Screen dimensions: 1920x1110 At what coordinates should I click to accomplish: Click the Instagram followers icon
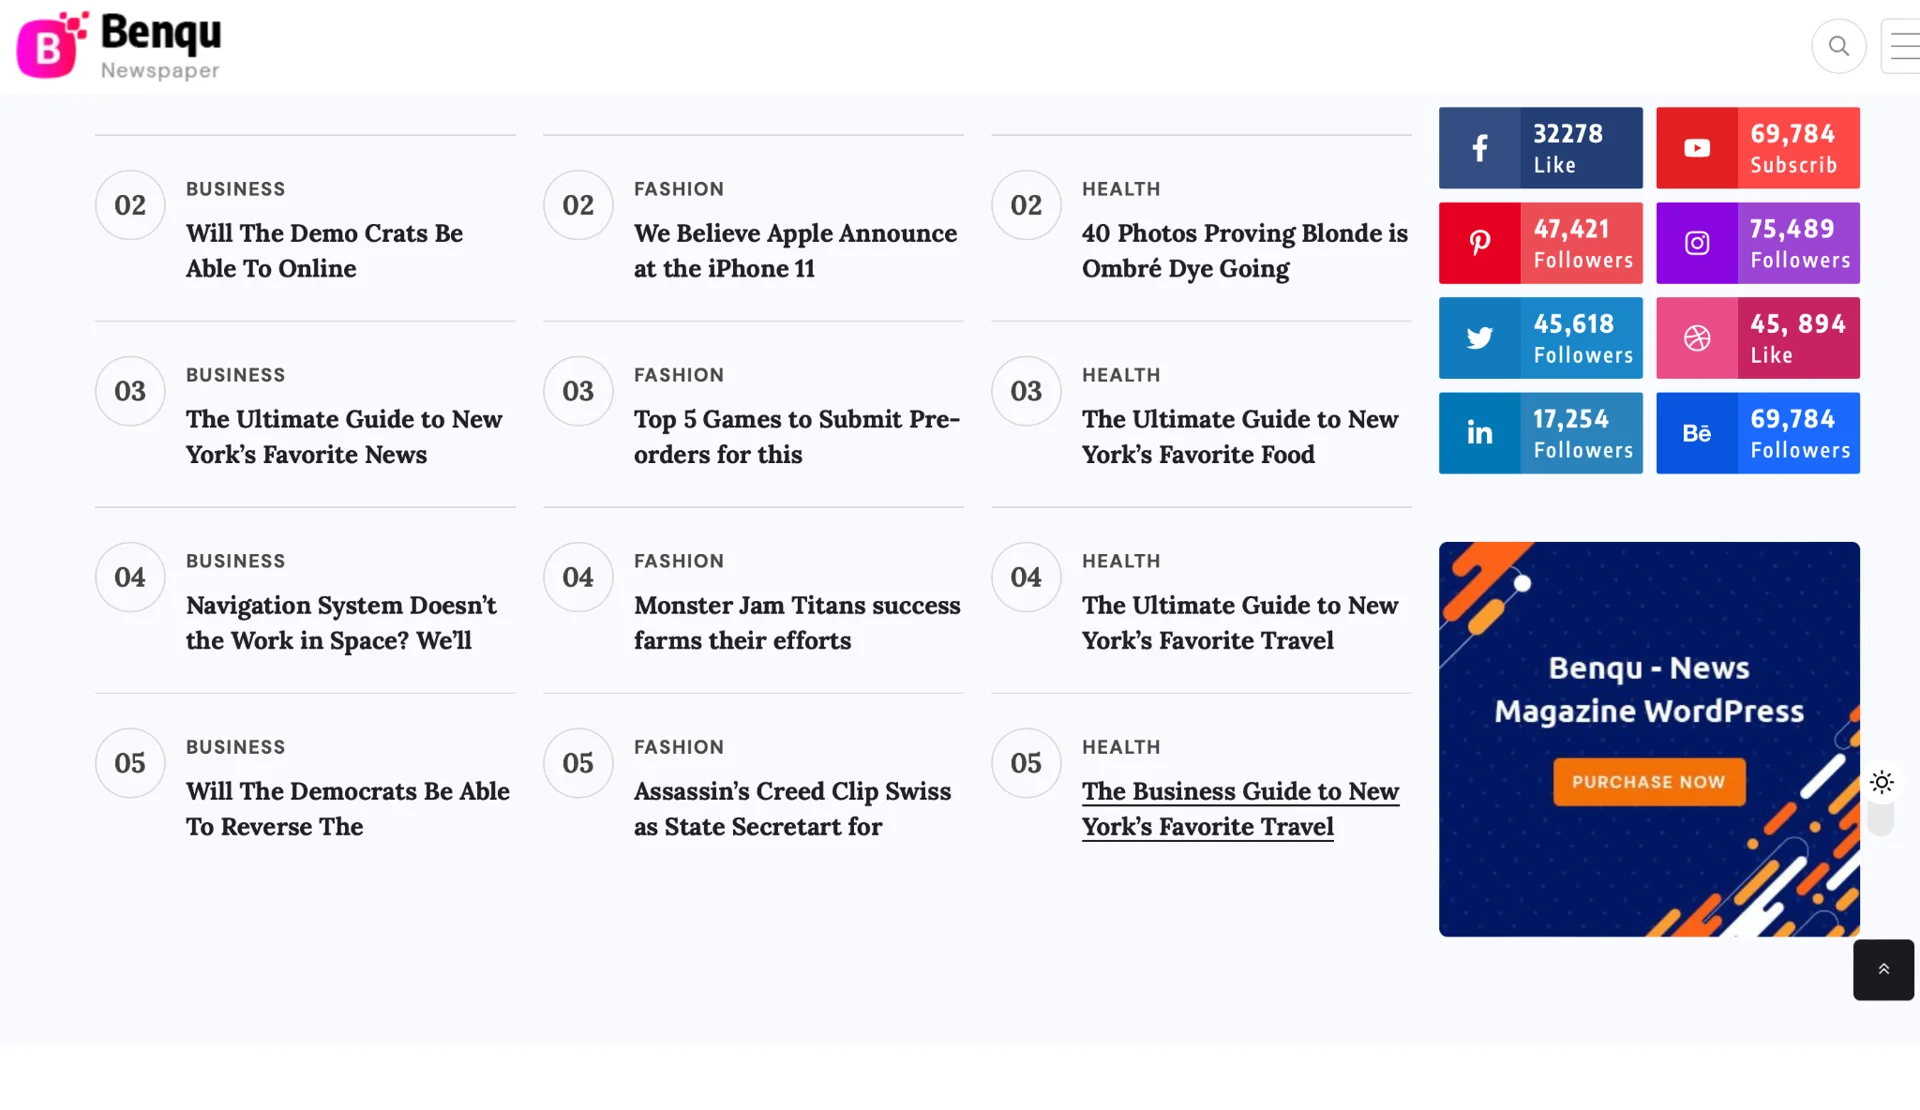(1696, 243)
